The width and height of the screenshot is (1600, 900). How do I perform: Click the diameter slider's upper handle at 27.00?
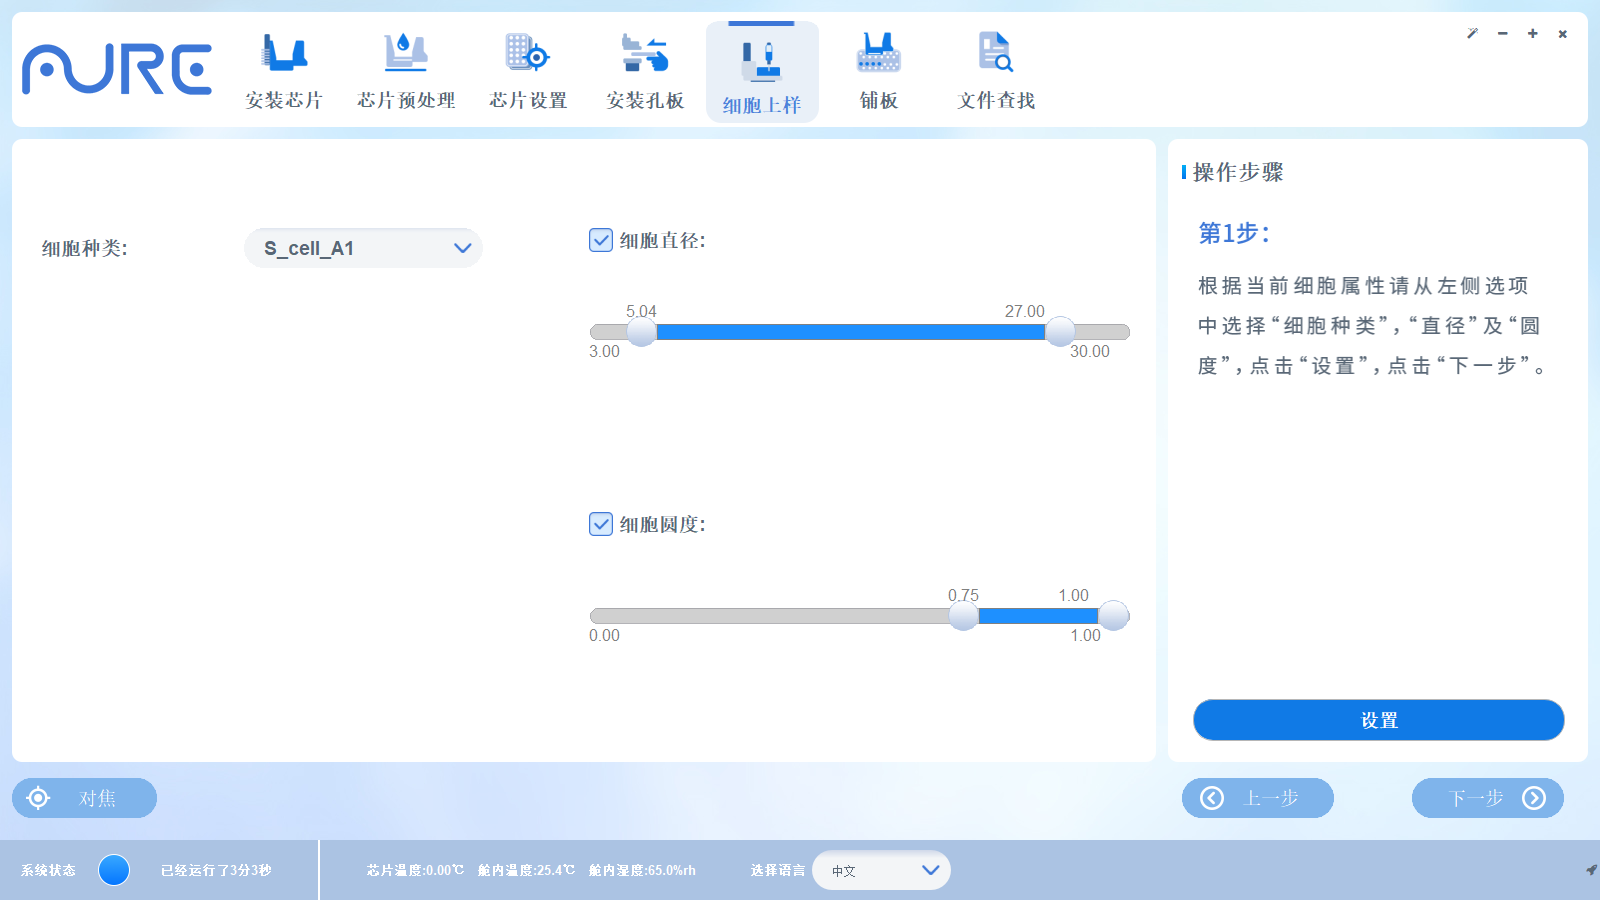1060,331
